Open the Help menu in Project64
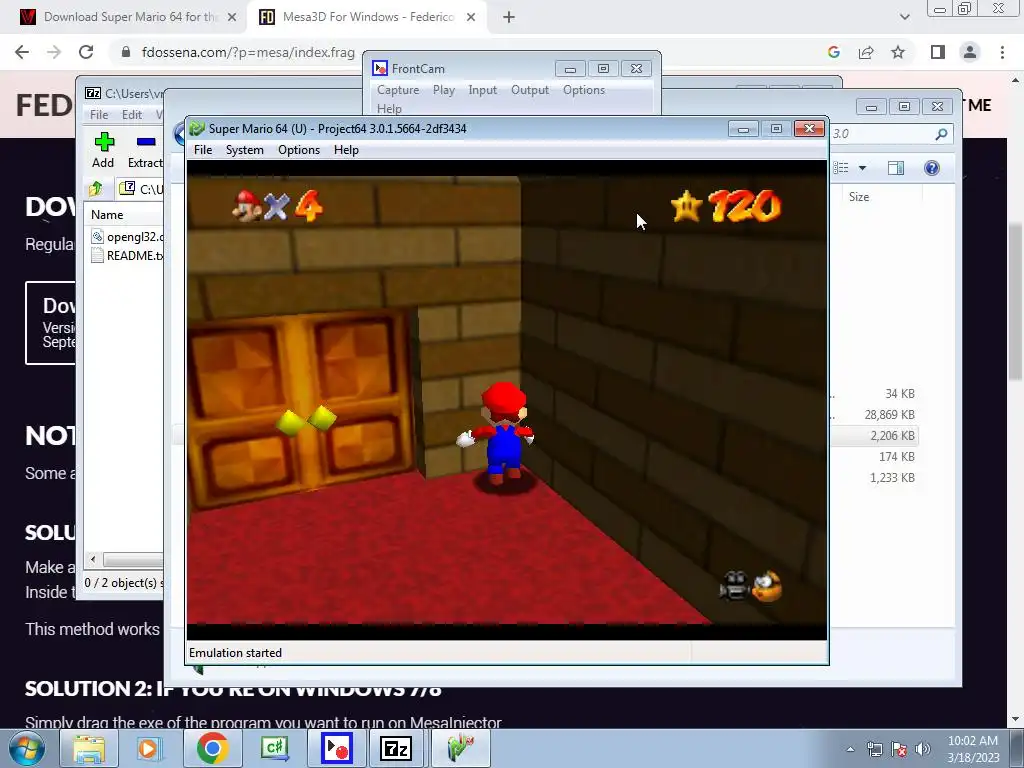The width and height of the screenshot is (1024, 768). point(346,150)
